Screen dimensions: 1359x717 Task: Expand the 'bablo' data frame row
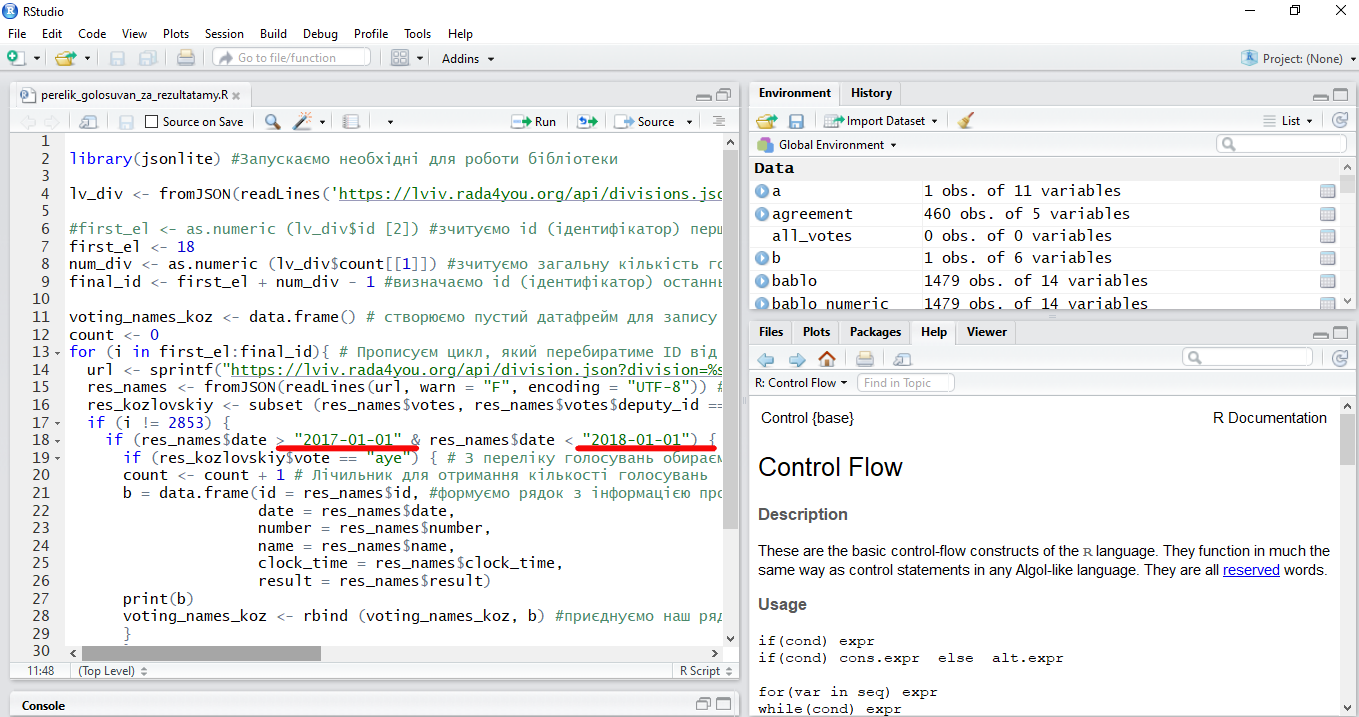(762, 281)
